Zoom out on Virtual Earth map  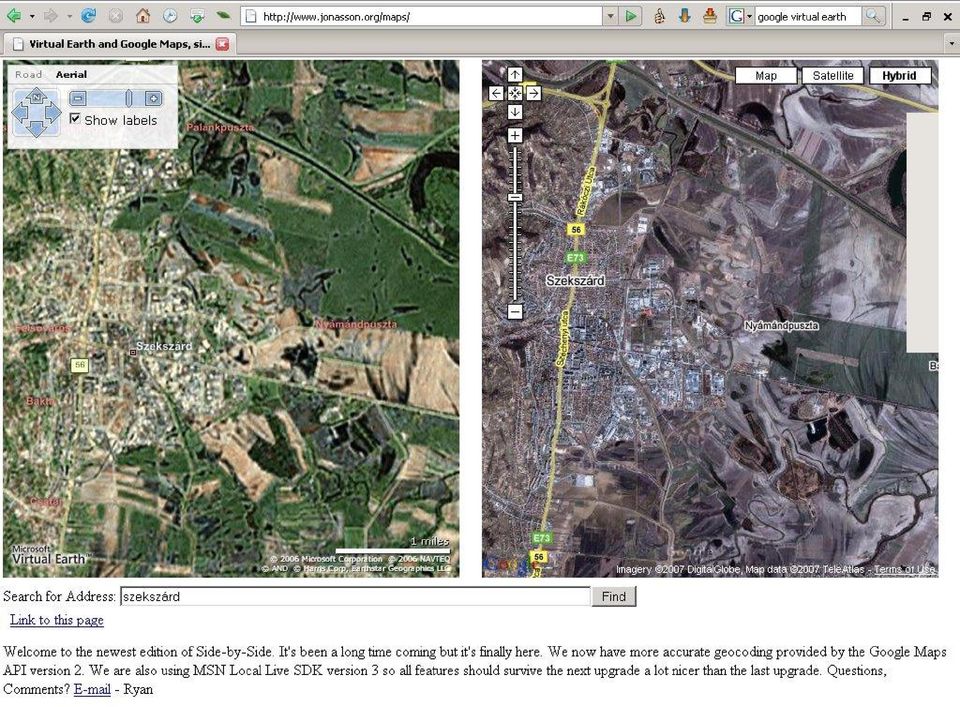point(78,98)
